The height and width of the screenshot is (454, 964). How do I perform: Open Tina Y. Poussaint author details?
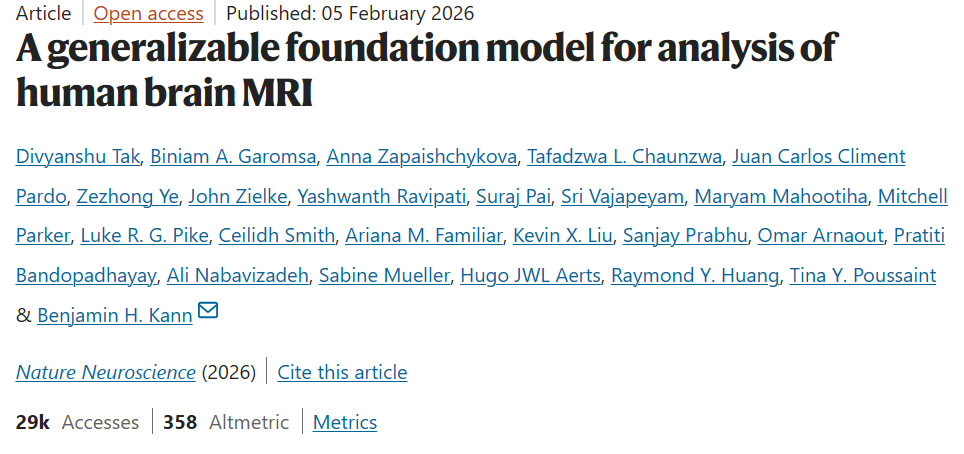coord(862,275)
